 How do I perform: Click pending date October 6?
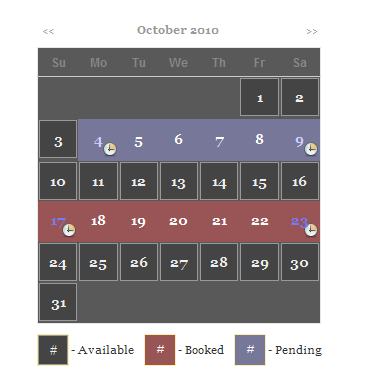pyautogui.click(x=178, y=139)
